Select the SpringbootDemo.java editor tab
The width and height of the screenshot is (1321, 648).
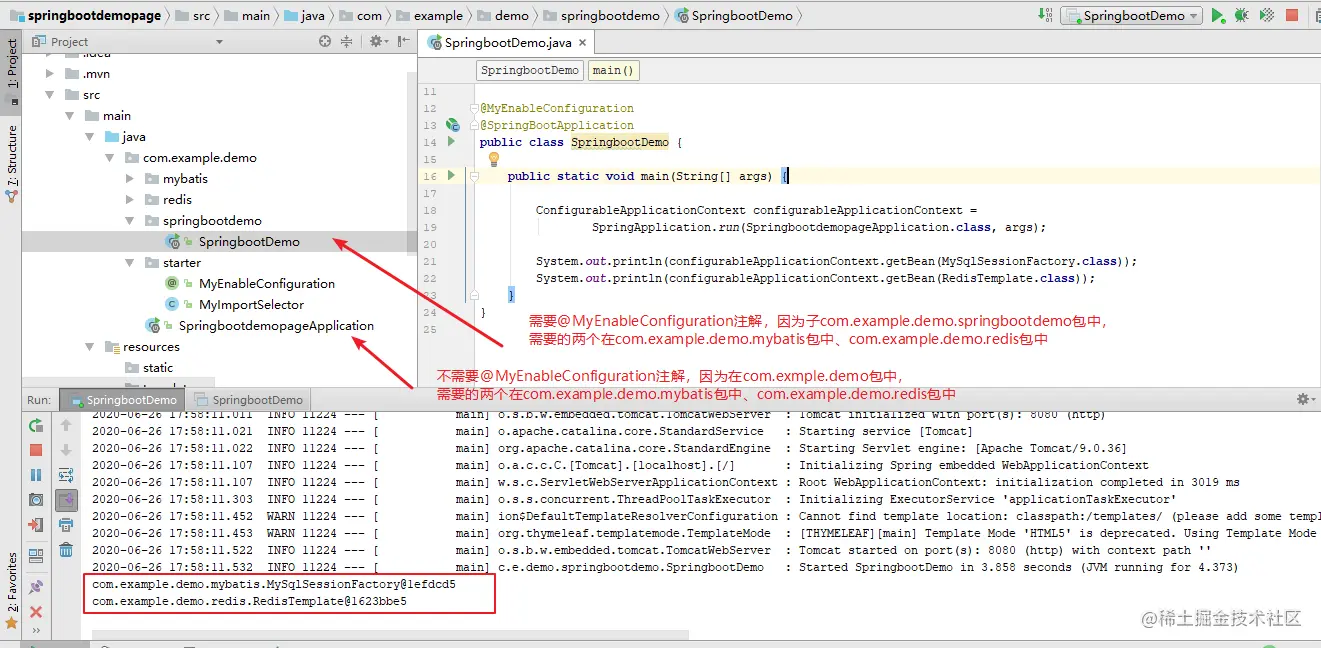point(510,42)
